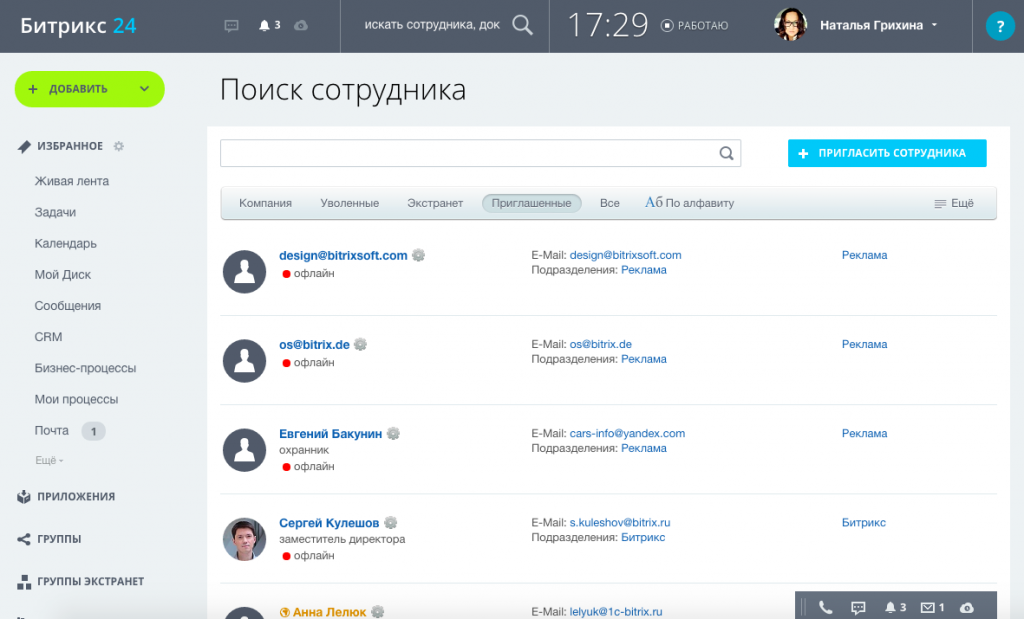The width and height of the screenshot is (1024, 619).
Task: Open chat icon in bottom bar
Action: point(858,607)
